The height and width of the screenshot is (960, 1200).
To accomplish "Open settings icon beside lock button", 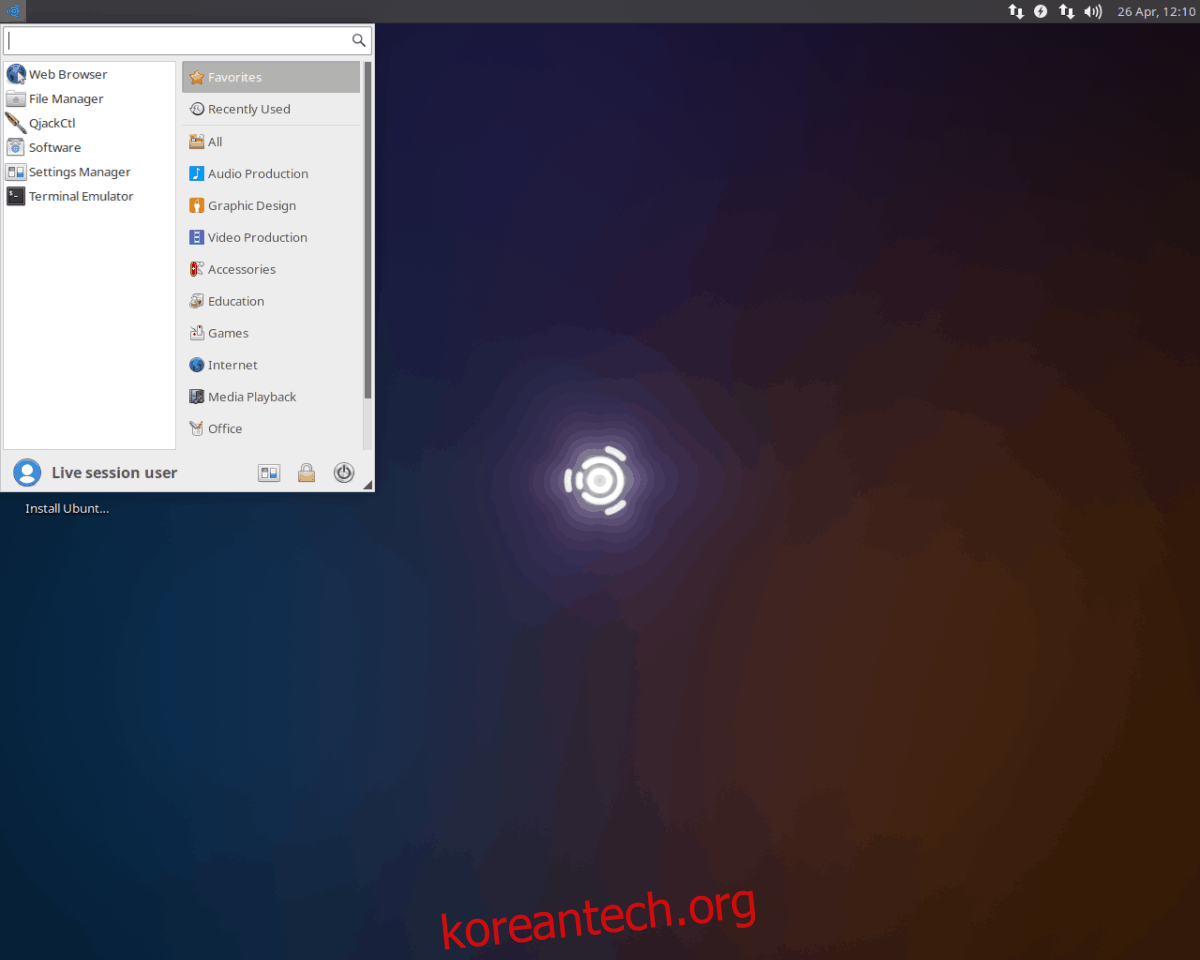I will point(269,473).
